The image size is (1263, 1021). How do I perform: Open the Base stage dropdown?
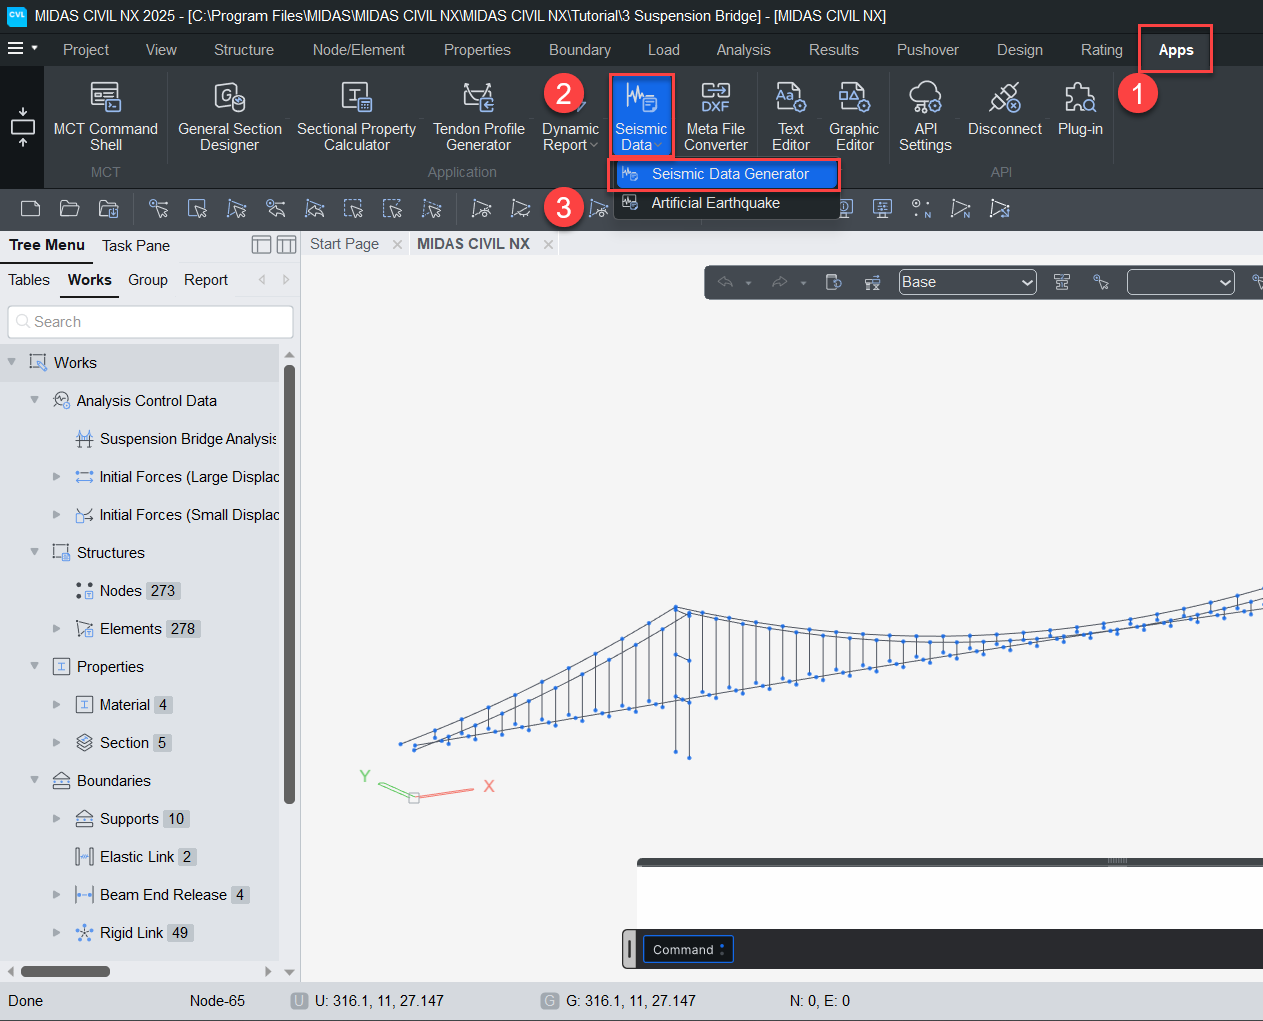[967, 283]
